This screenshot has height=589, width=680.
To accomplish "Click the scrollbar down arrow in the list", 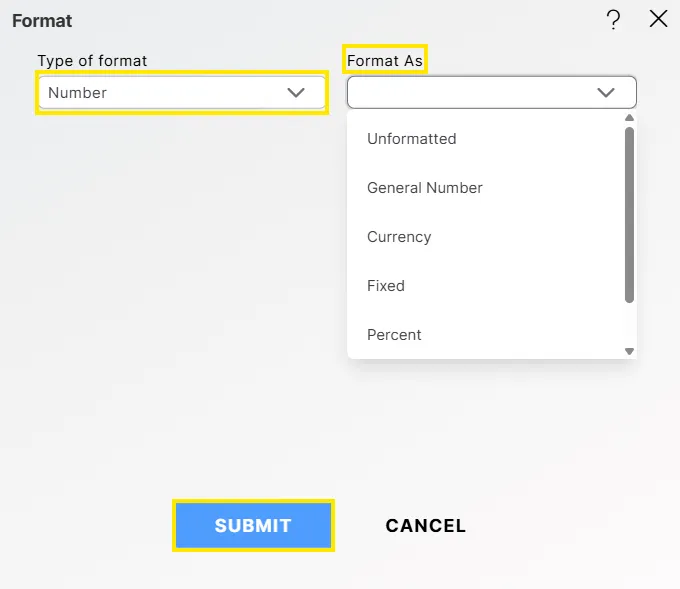I will point(629,351).
